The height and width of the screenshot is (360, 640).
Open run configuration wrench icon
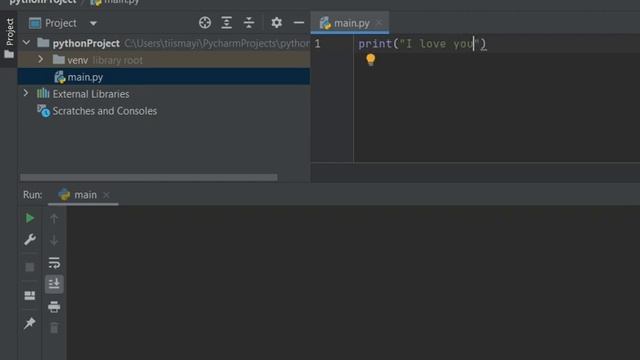pyautogui.click(x=30, y=240)
